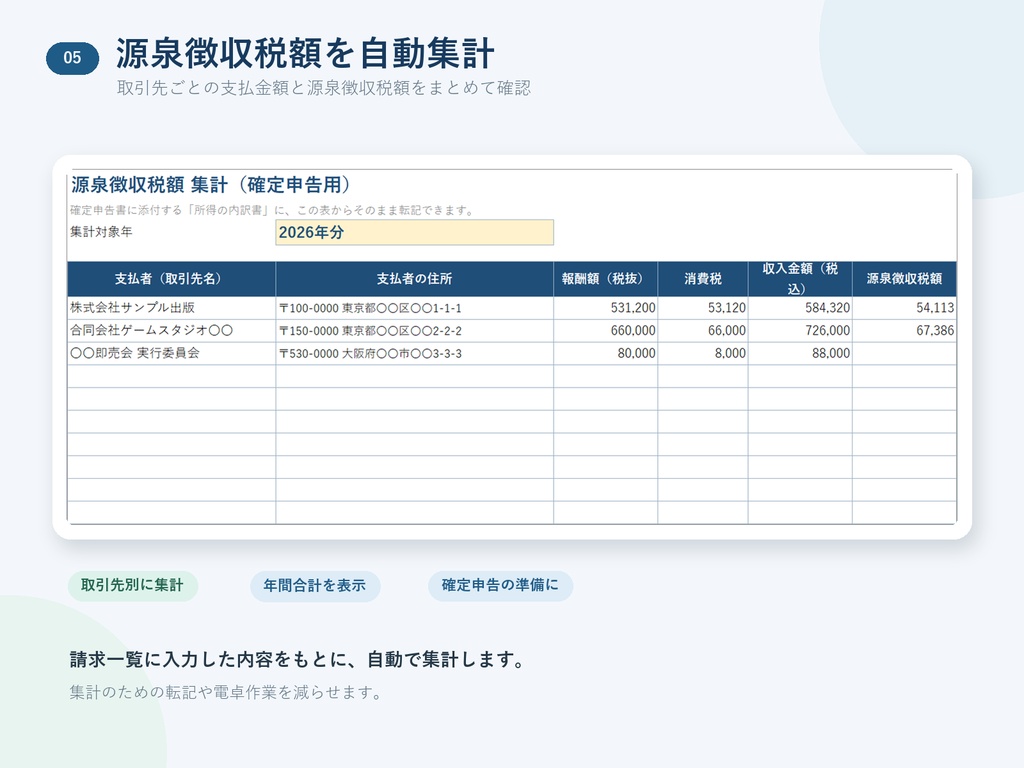
Task: Select the 8,000 consumption tax cell
Action: click(x=703, y=353)
